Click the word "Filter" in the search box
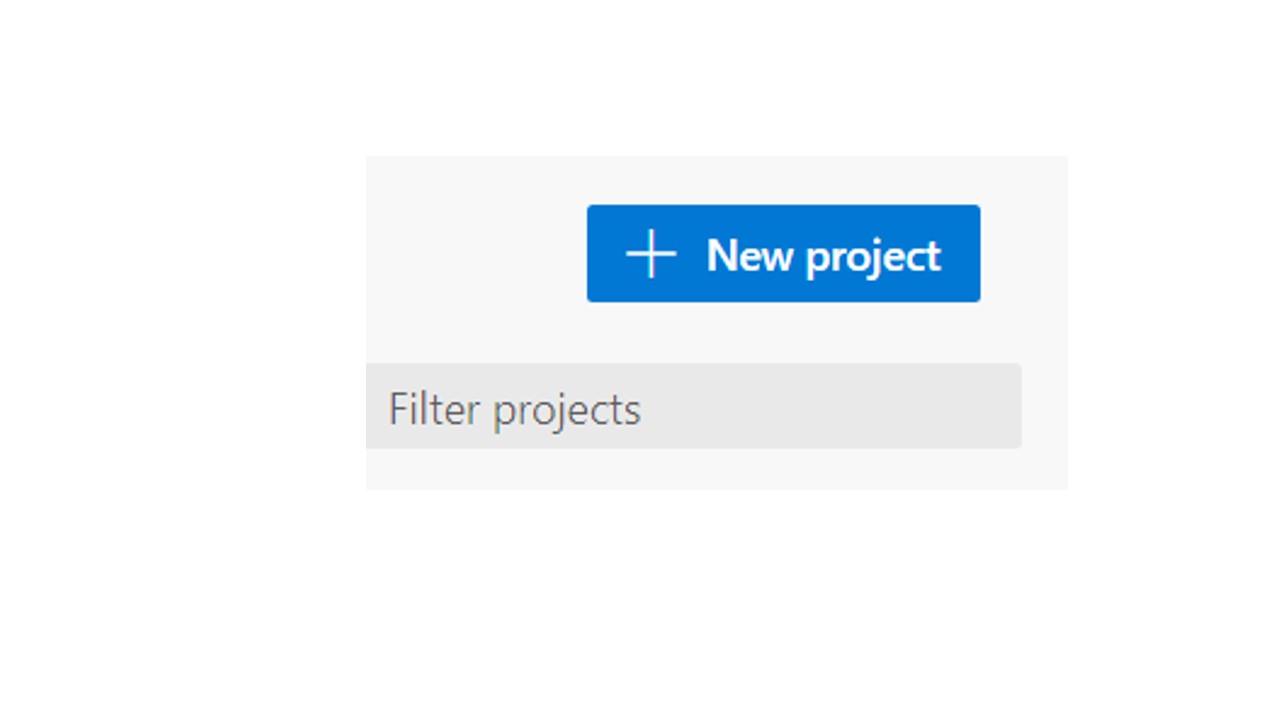1280x720 pixels. 434,408
